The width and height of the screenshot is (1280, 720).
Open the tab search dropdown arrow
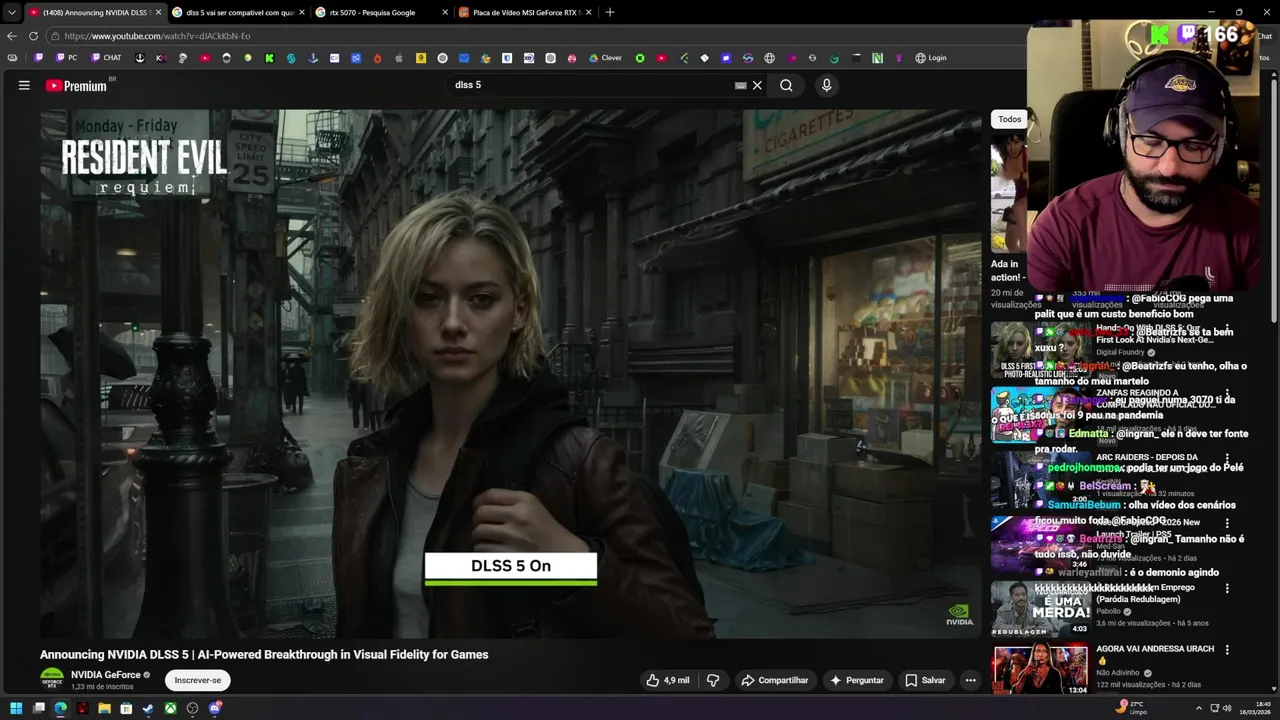point(11,12)
